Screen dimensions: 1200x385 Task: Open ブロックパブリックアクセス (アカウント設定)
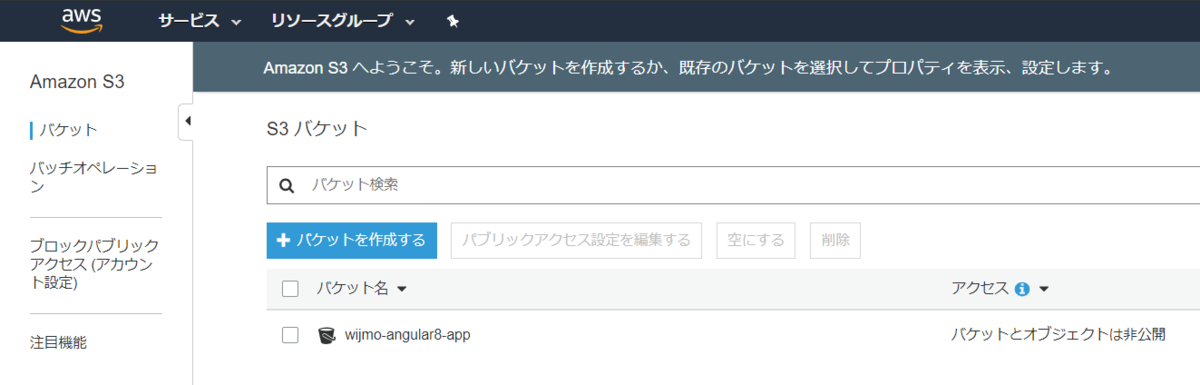point(94,264)
